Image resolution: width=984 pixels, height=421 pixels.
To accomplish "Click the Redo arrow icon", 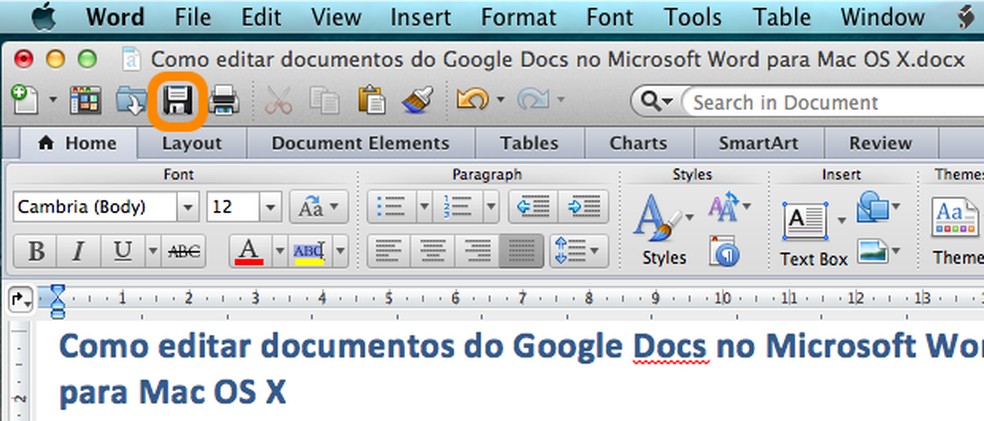I will (533, 99).
